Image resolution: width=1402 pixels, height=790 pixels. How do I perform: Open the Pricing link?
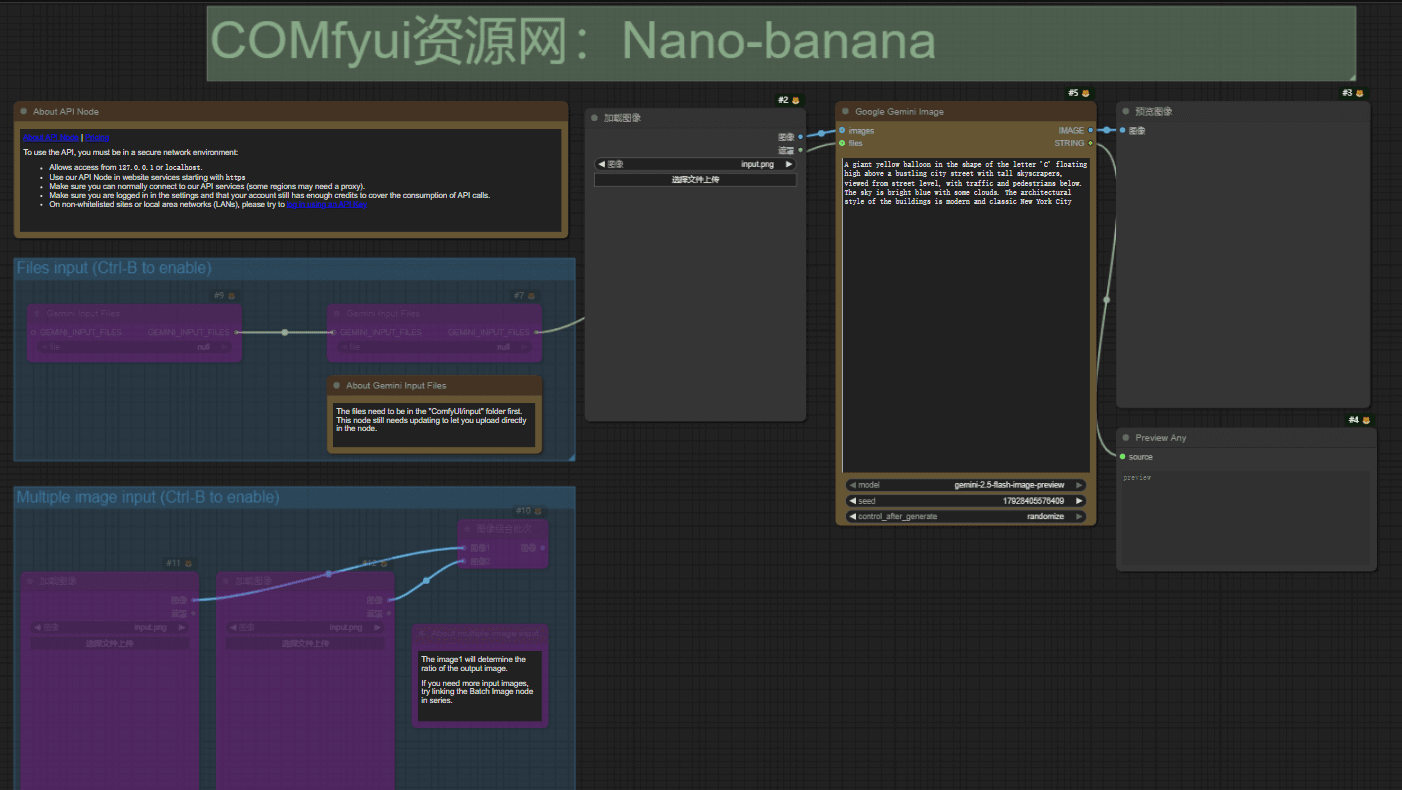[x=97, y=137]
